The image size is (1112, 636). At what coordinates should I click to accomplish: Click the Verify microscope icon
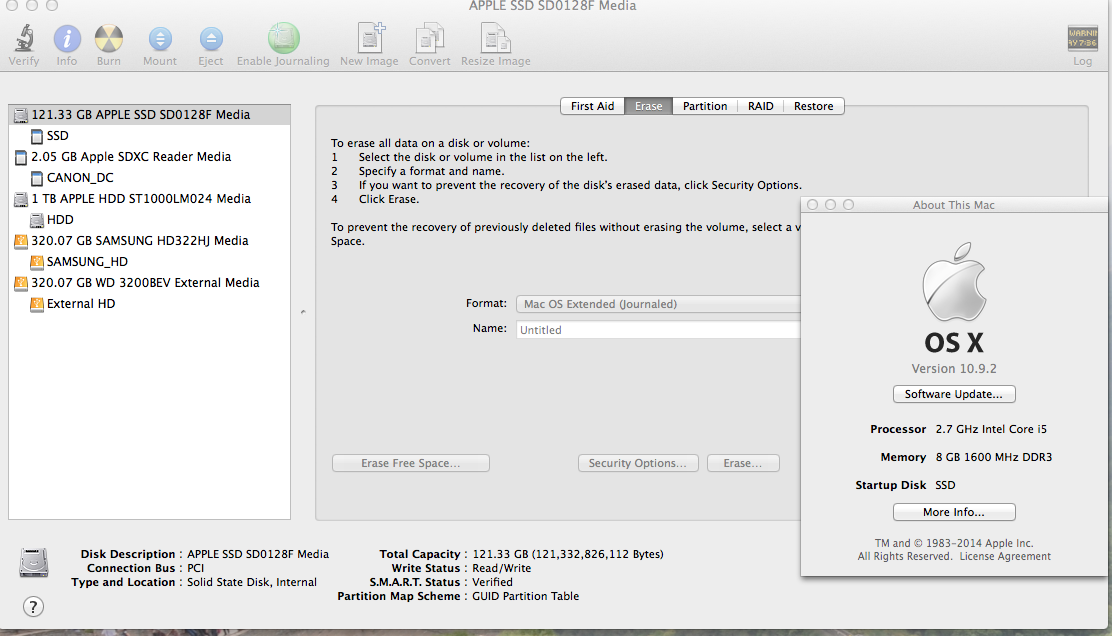(x=24, y=38)
